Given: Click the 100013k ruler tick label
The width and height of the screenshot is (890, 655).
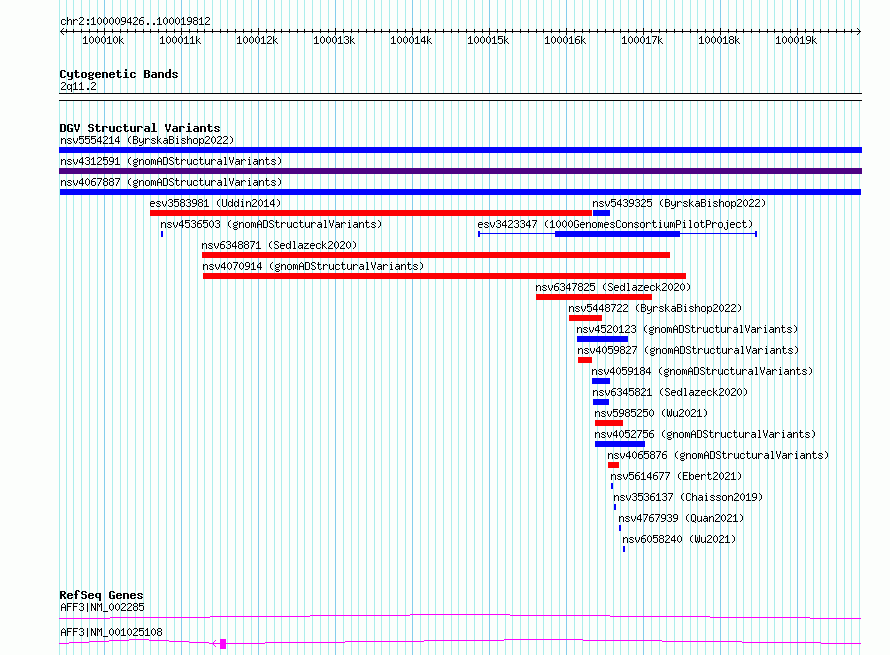Looking at the screenshot, I should pyautogui.click(x=334, y=40).
